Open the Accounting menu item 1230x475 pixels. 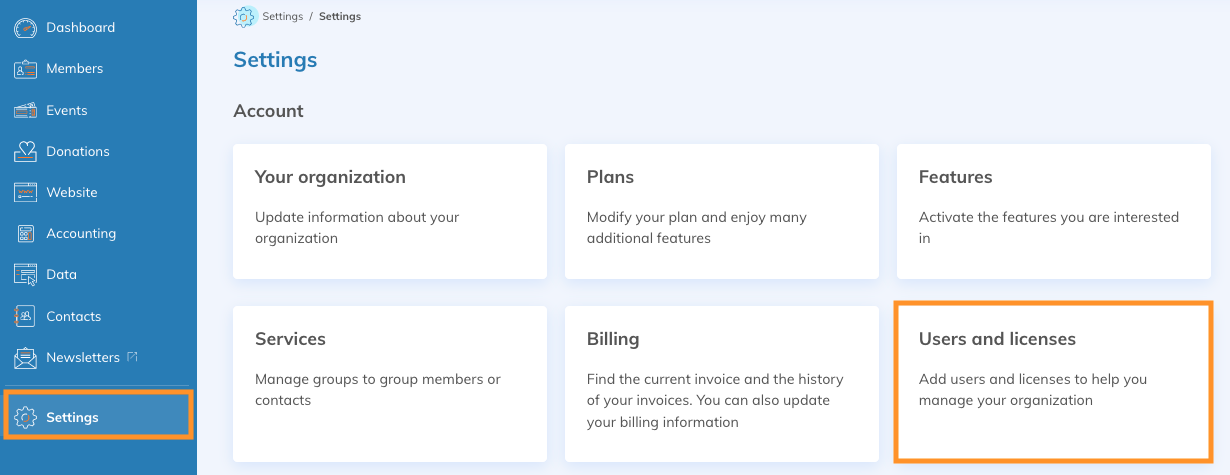pos(81,233)
